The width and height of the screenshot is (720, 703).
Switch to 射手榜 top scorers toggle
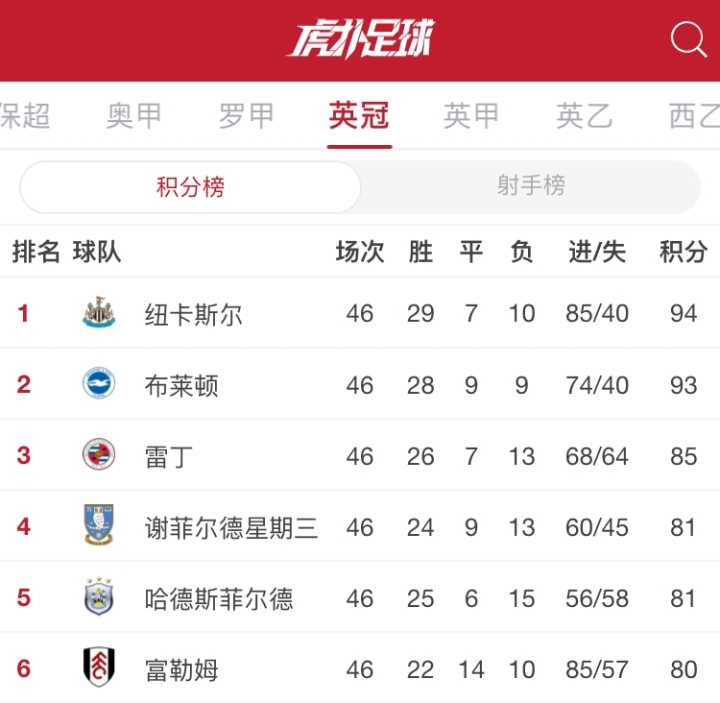coord(531,186)
